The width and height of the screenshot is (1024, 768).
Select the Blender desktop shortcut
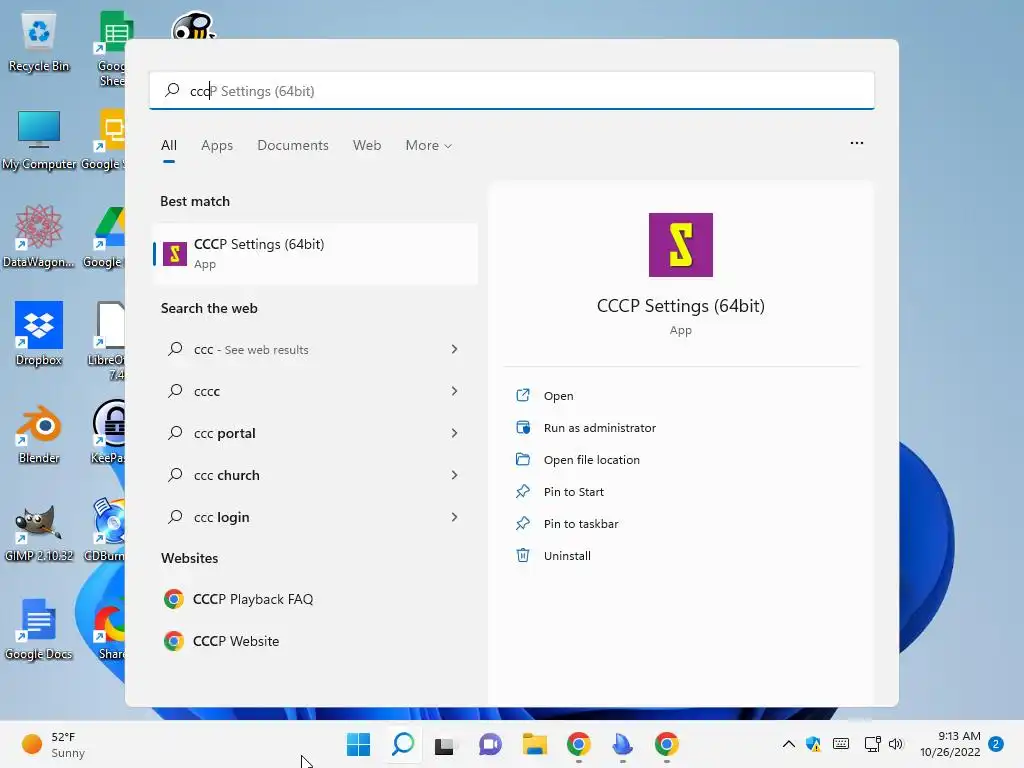[x=39, y=434]
